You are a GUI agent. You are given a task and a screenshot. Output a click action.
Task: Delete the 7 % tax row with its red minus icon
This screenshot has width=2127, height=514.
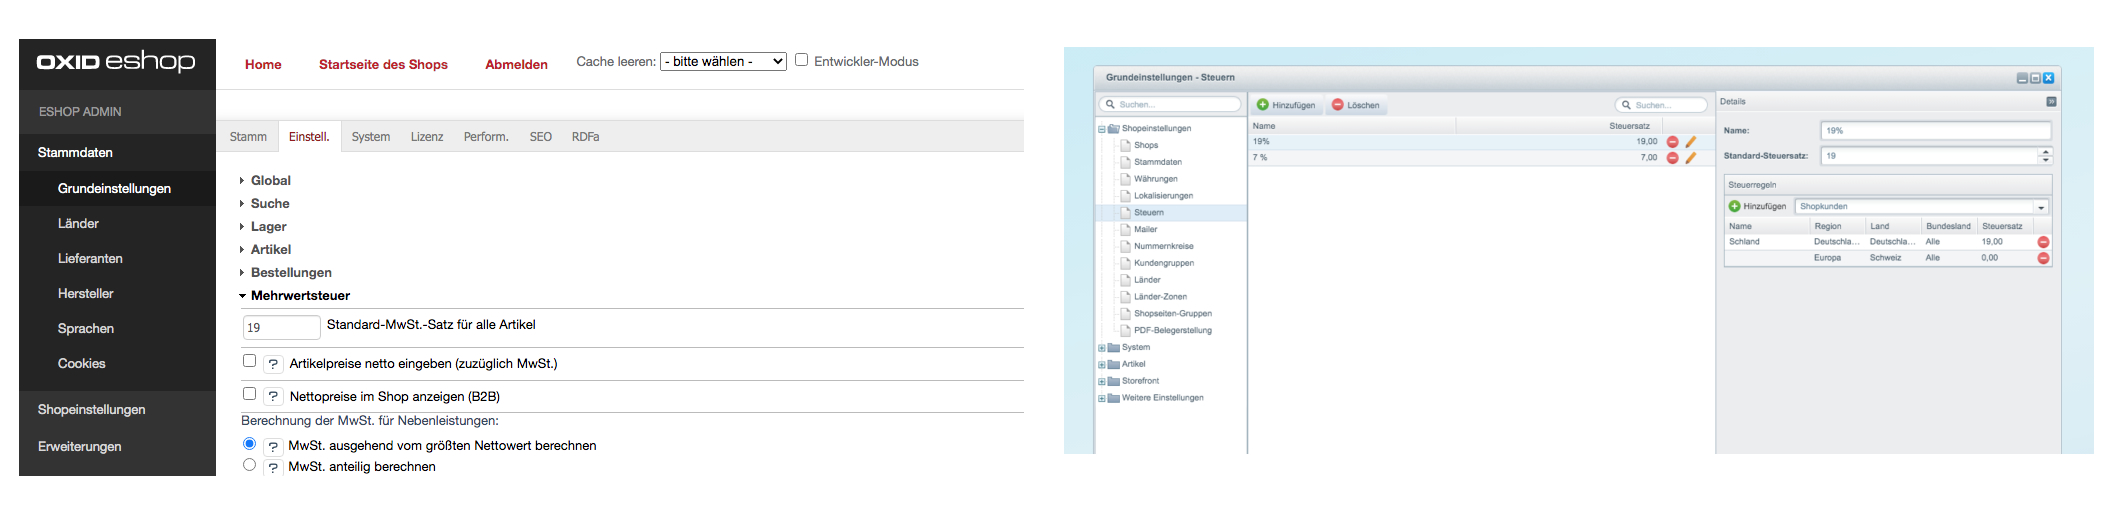(1672, 158)
